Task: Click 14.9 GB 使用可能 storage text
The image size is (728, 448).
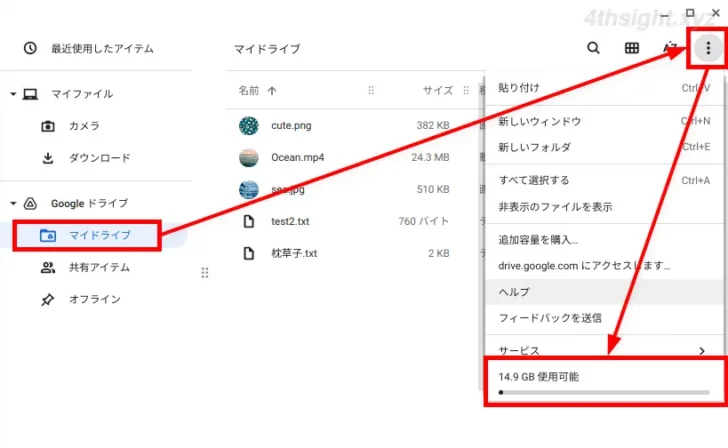Action: 539,377
